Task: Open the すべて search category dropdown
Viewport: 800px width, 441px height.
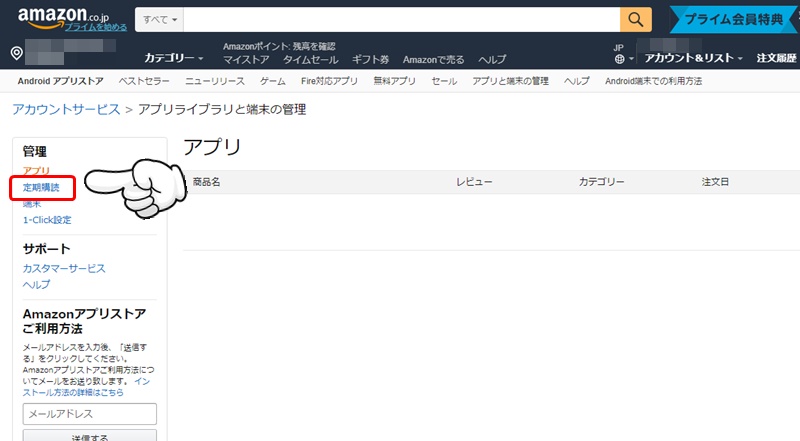Action: point(160,19)
